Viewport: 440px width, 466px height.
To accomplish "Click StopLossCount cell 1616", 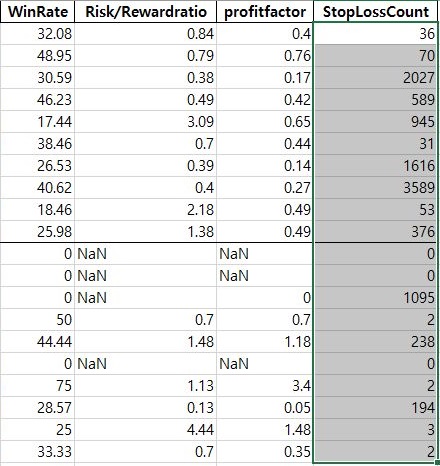I will pyautogui.click(x=375, y=166).
